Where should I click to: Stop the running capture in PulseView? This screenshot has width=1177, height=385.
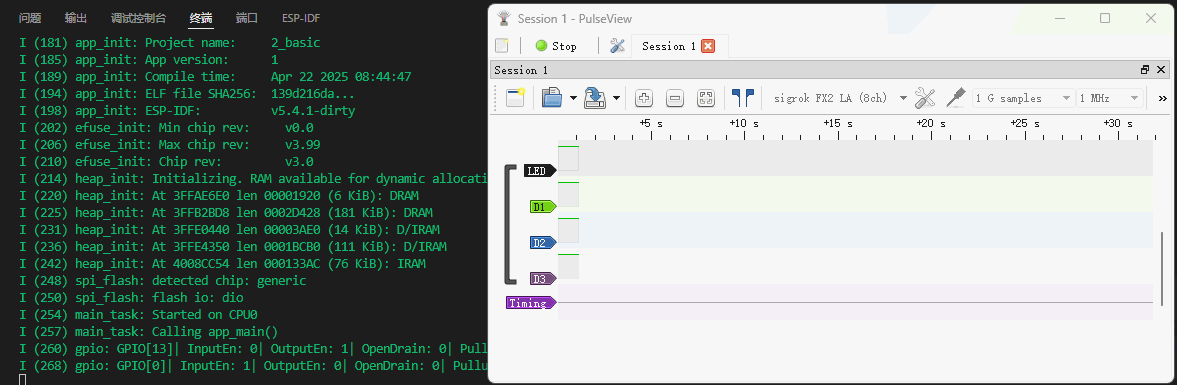tap(556, 46)
